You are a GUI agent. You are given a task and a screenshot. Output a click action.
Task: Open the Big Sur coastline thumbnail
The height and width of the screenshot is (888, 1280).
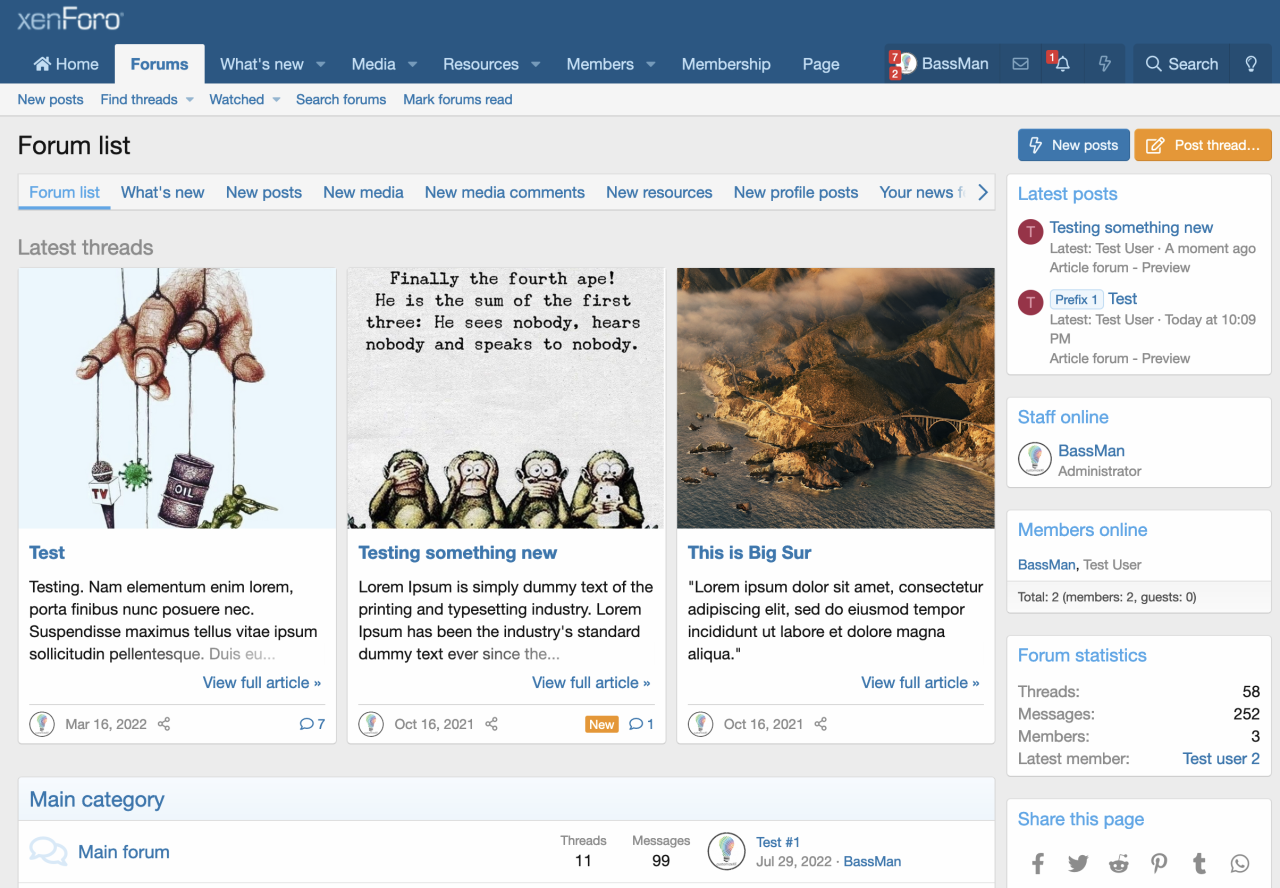[835, 398]
